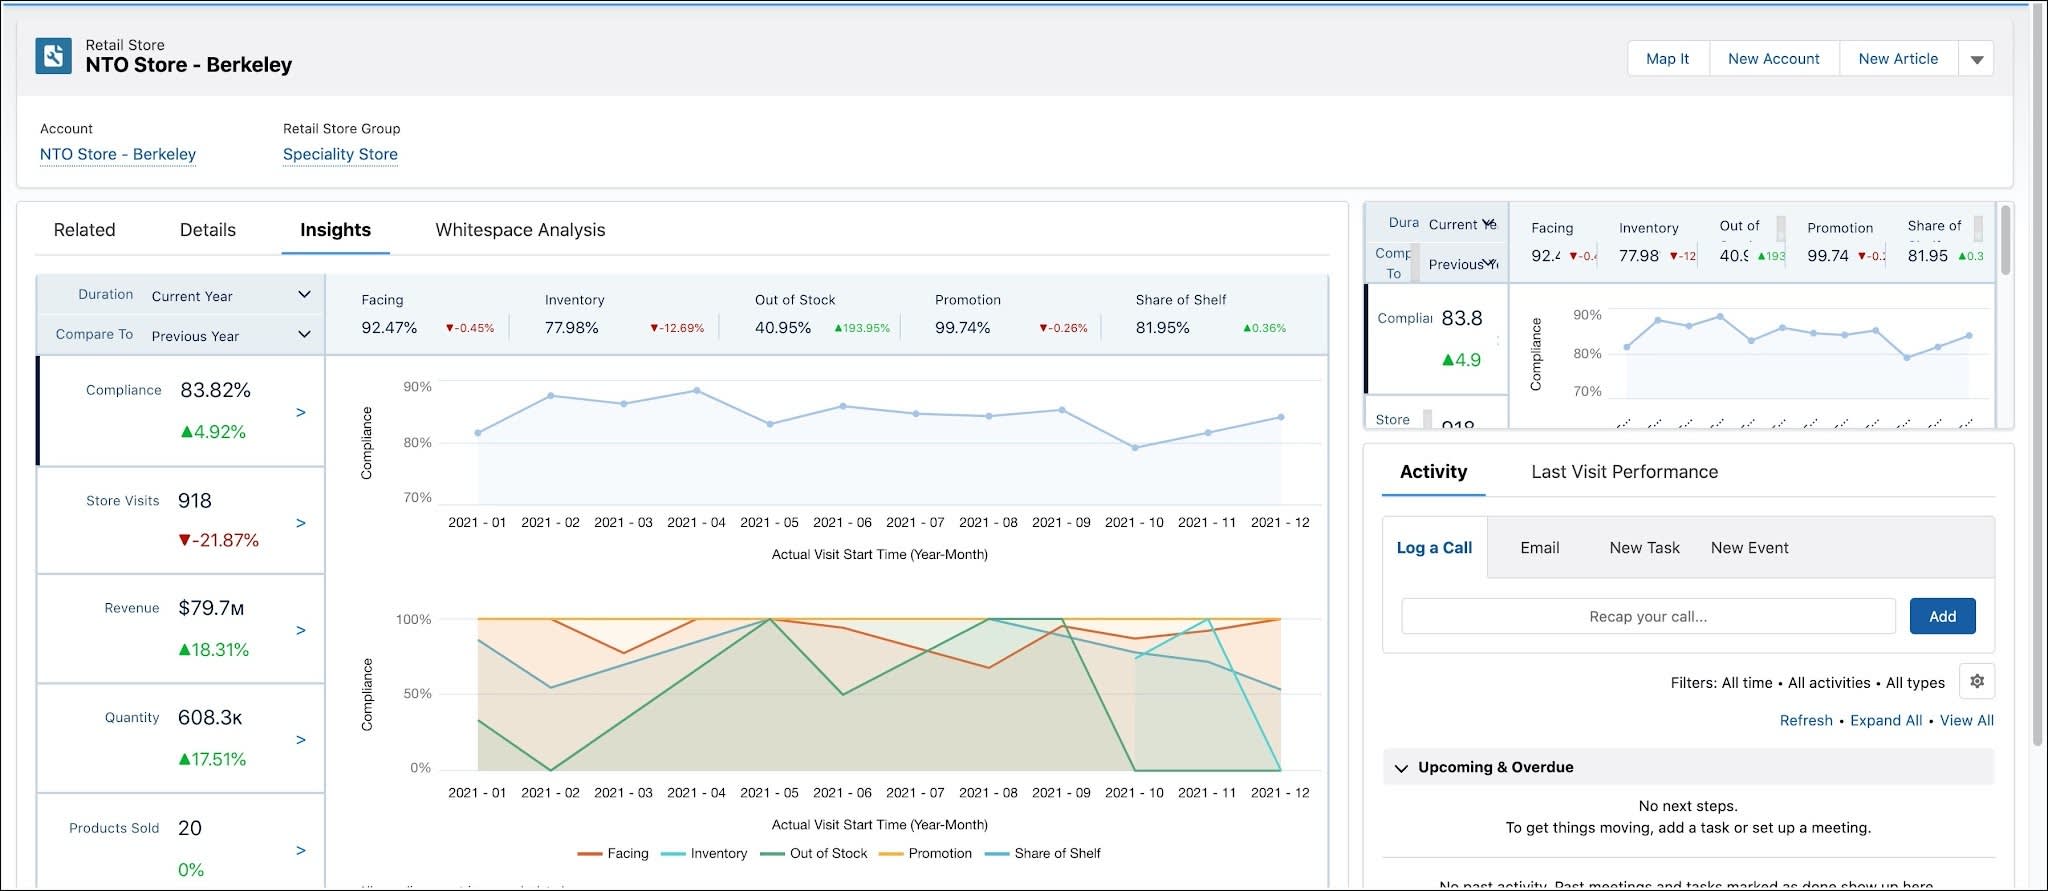The width and height of the screenshot is (2048, 891).
Task: Open Previous Year dropdown in right mini dashboard
Action: click(1461, 264)
